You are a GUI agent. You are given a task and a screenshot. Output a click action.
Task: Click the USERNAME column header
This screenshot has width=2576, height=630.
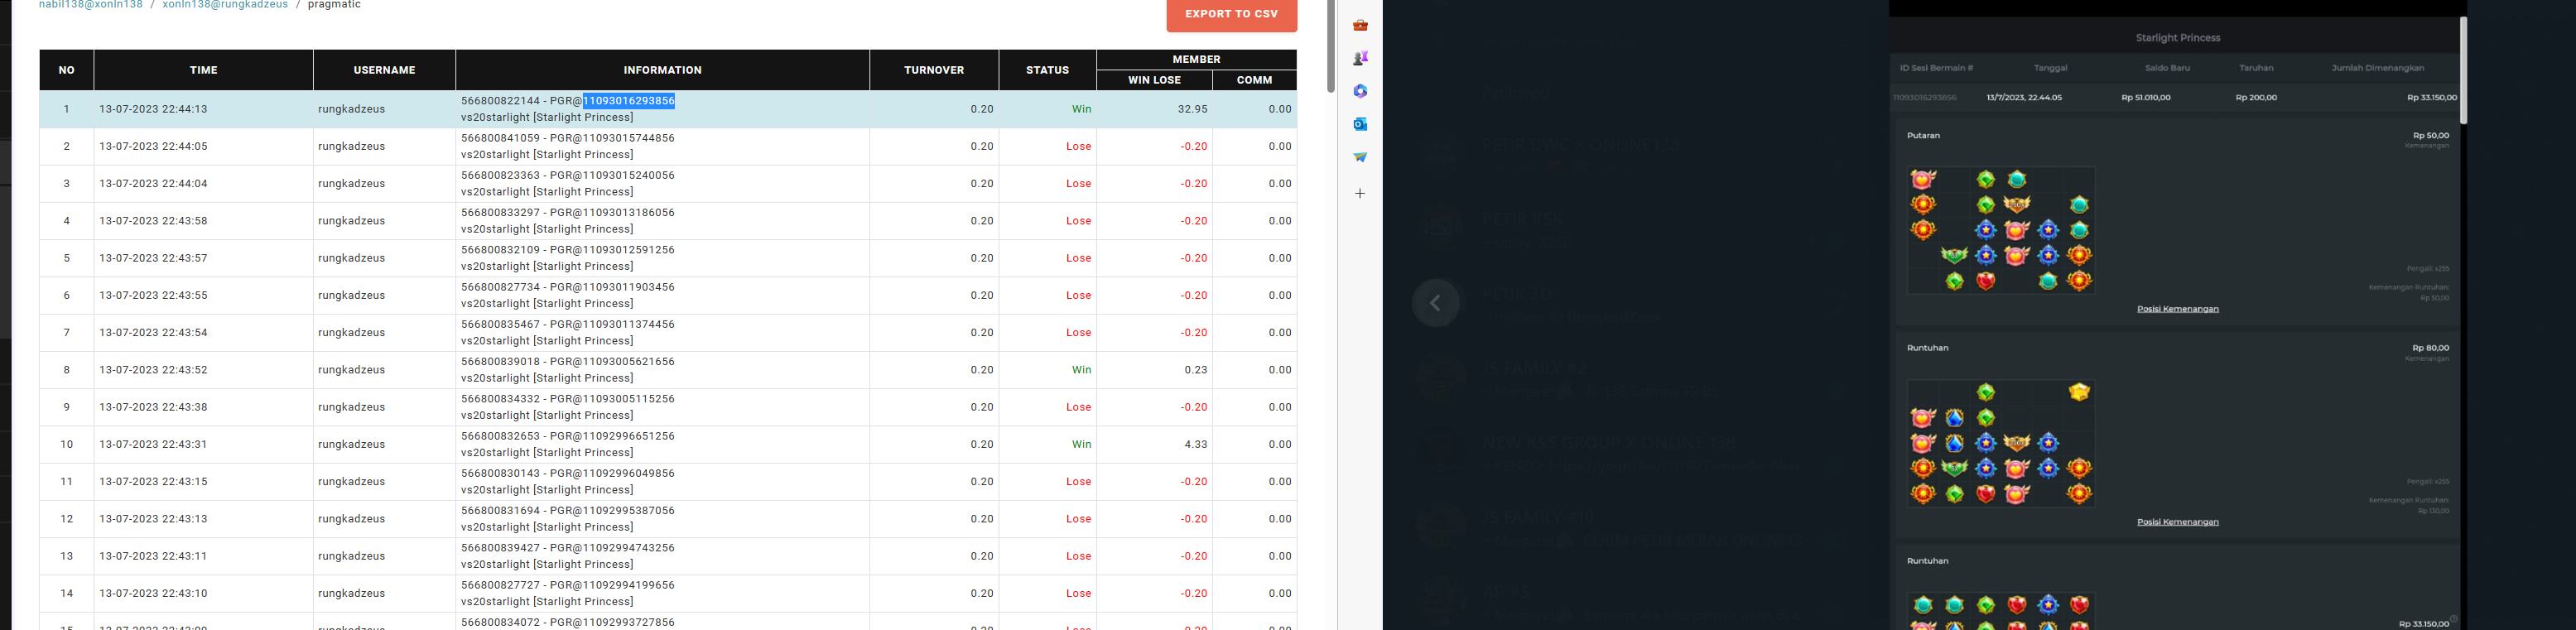coord(384,70)
